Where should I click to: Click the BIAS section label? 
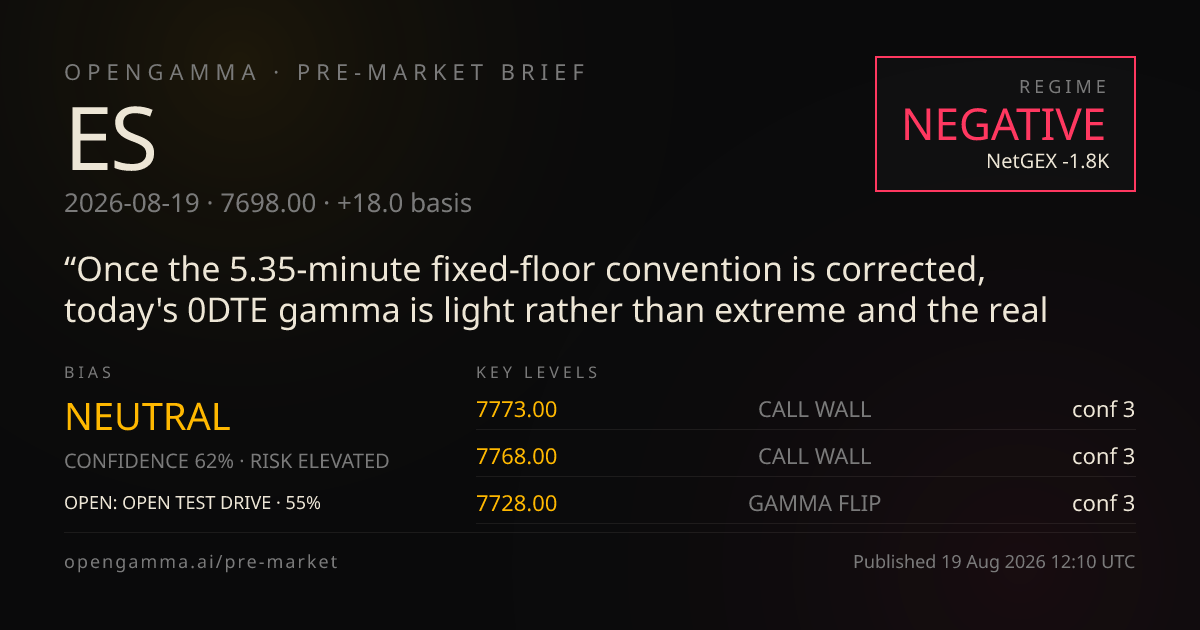tap(88, 373)
